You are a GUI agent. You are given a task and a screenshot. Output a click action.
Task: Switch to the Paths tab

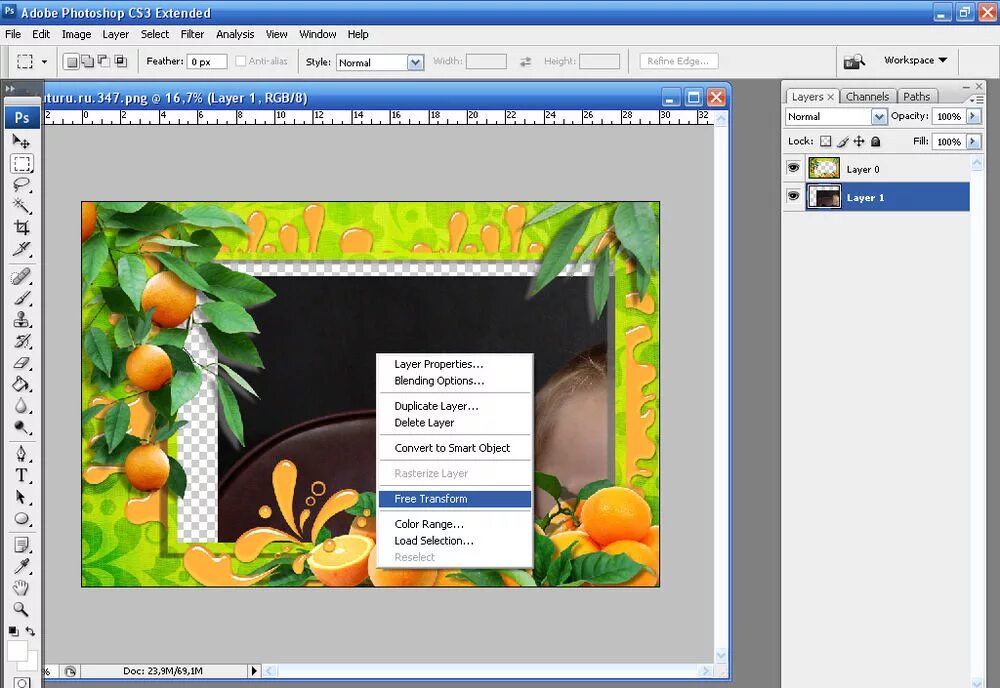click(916, 96)
